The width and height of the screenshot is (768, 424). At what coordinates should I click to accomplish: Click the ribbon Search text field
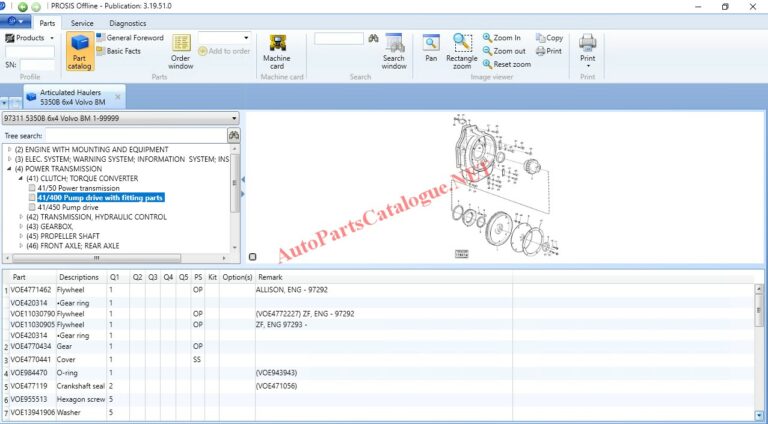coord(339,38)
